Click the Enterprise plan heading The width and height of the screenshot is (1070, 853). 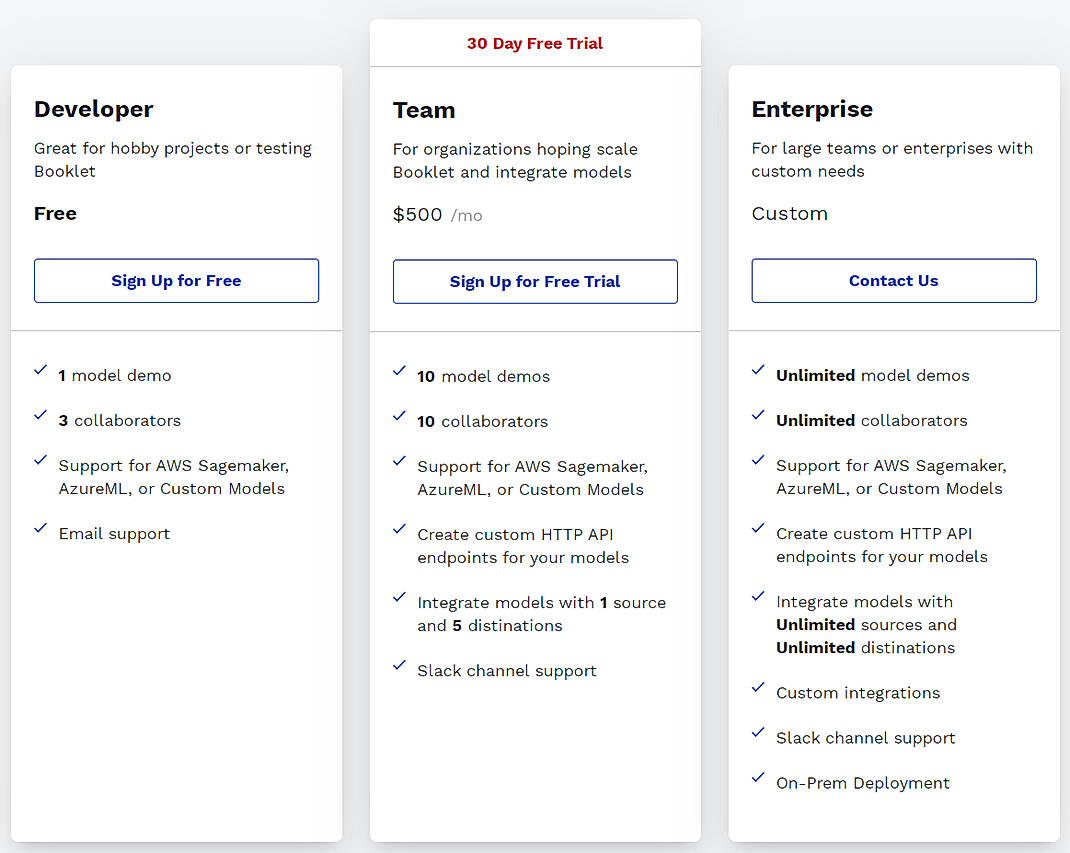(x=812, y=109)
